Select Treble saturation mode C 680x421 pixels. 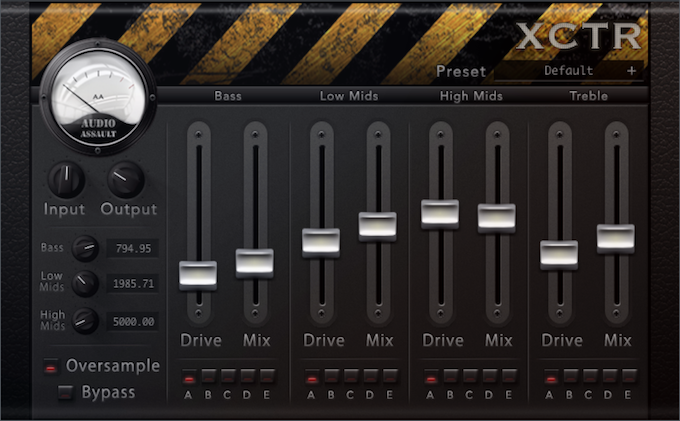[590, 376]
